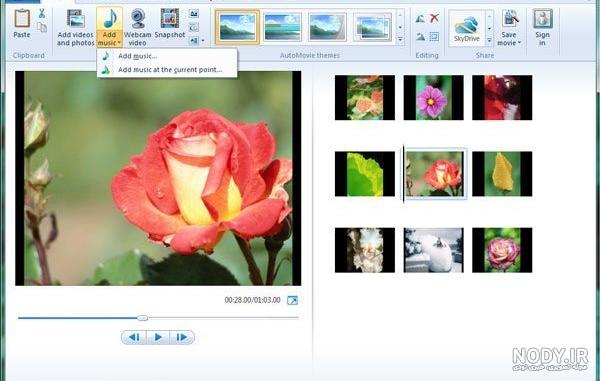Open Add videos and photos
The height and width of the screenshot is (381, 600).
pyautogui.click(x=75, y=28)
